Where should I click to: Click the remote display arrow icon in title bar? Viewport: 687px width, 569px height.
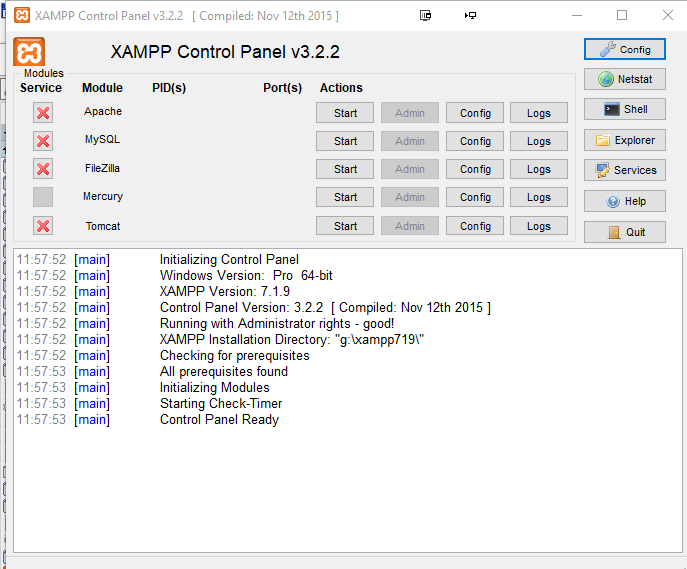tap(471, 15)
